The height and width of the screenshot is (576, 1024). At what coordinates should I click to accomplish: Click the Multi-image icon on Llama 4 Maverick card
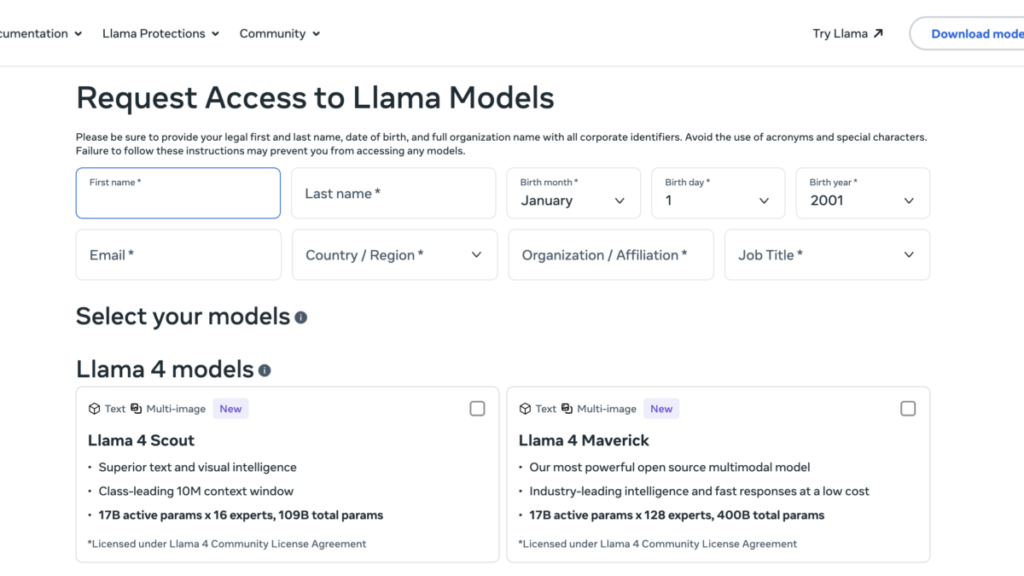567,408
